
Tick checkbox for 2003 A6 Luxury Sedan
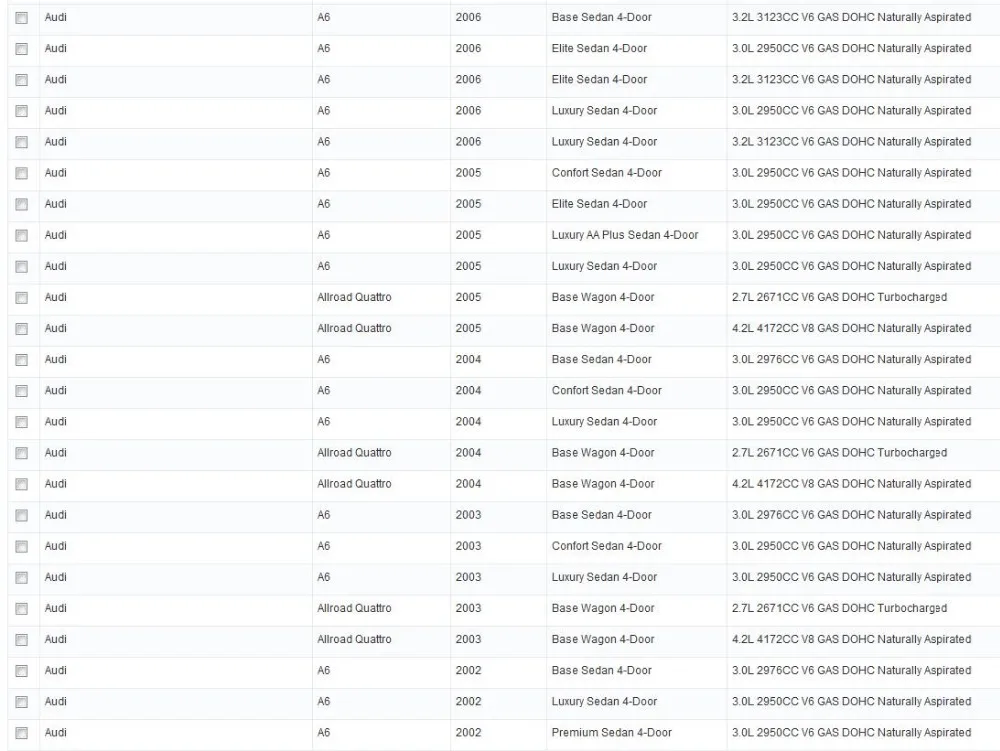[x=22, y=578]
